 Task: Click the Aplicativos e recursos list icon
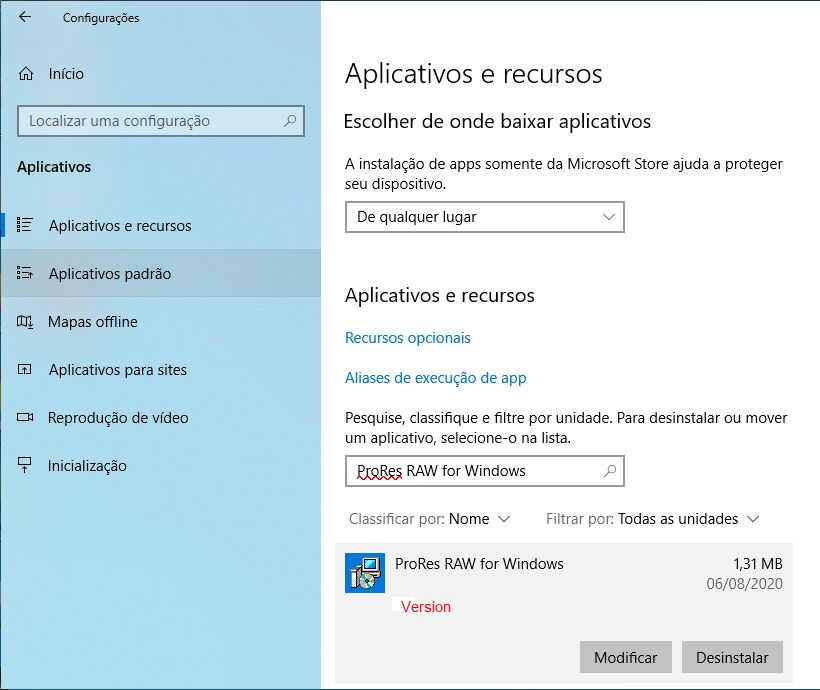pyautogui.click(x=25, y=225)
